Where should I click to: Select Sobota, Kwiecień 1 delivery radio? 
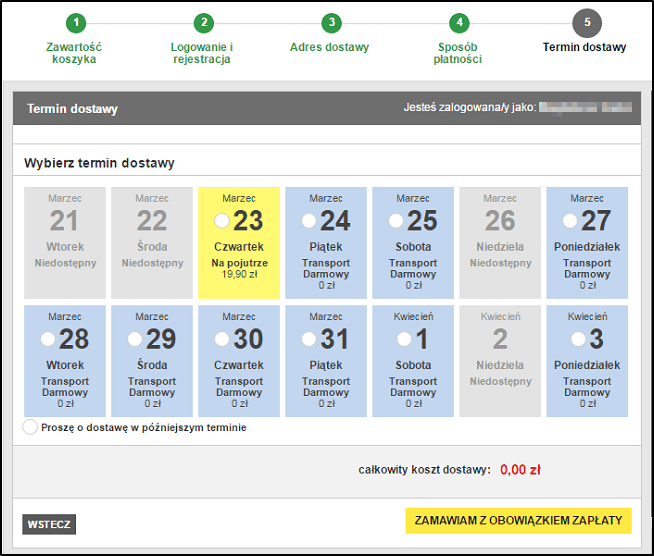(x=404, y=338)
